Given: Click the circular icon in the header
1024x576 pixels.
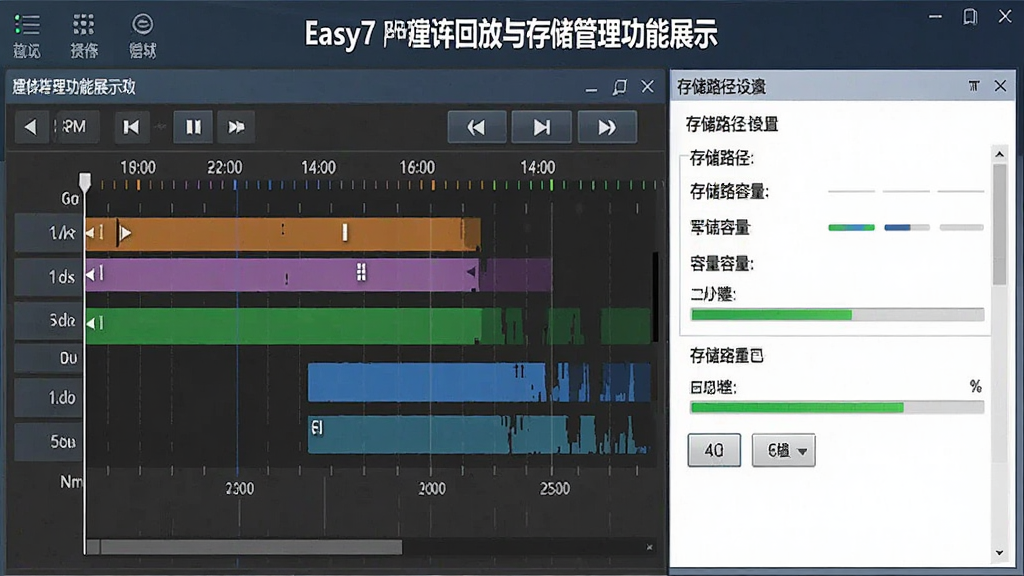Looking at the screenshot, I should [x=142, y=24].
